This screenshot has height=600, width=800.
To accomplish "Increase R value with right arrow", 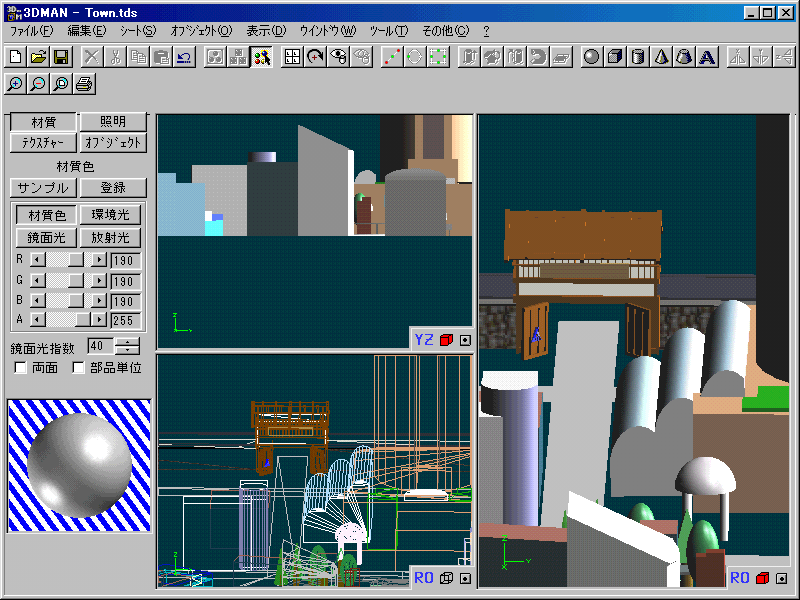I will (x=99, y=260).
